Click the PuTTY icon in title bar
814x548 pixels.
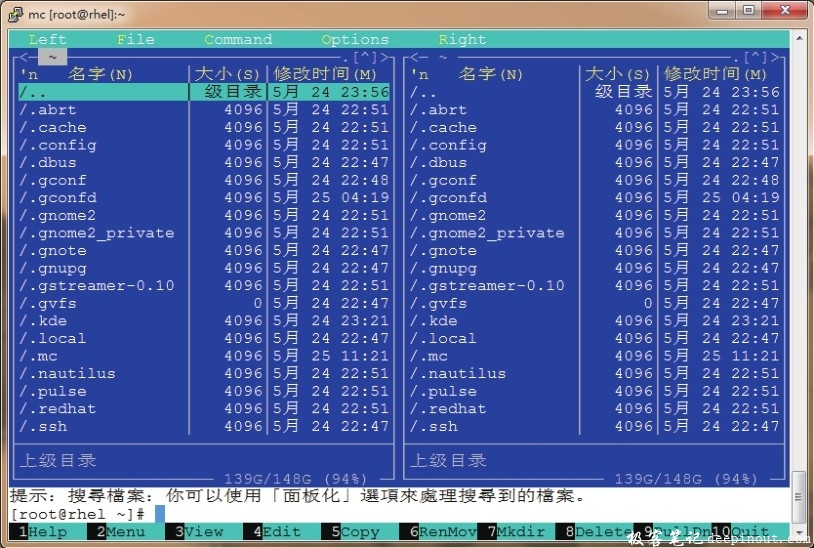pyautogui.click(x=15, y=14)
